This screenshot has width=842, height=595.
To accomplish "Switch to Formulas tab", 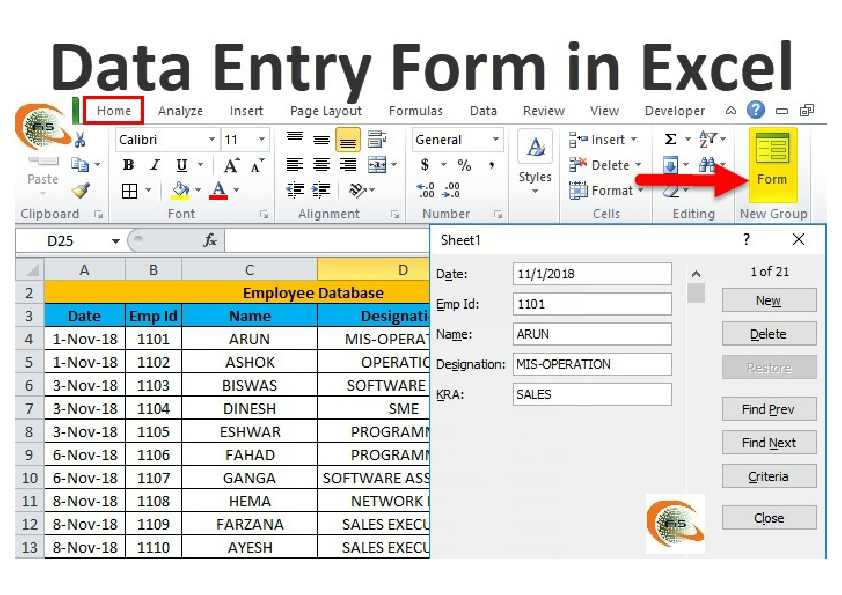I will (x=416, y=111).
